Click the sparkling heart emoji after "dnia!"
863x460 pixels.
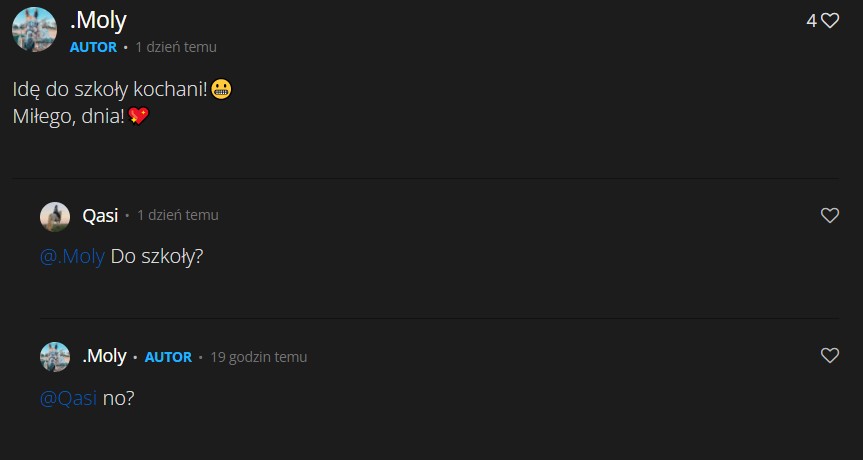pos(139,117)
